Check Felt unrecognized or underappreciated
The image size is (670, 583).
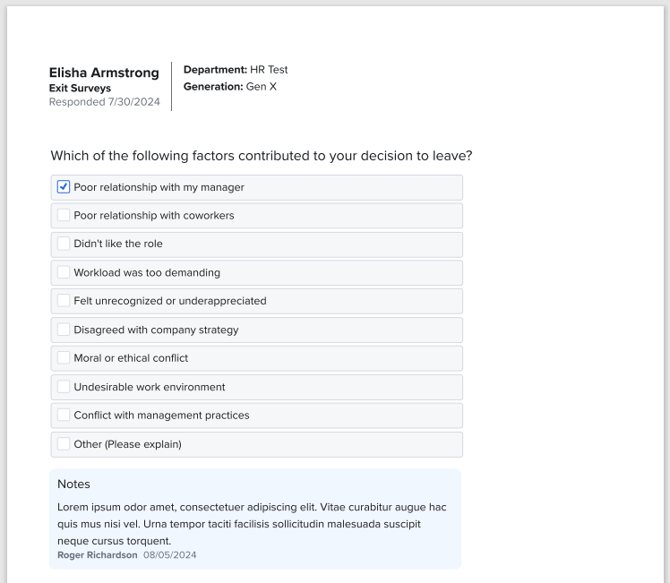(63, 300)
